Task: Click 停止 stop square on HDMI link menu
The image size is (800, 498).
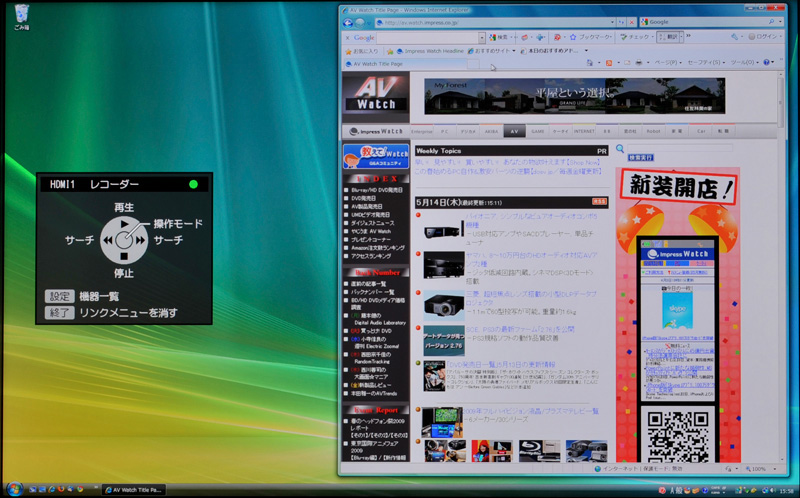Action: [x=124, y=257]
